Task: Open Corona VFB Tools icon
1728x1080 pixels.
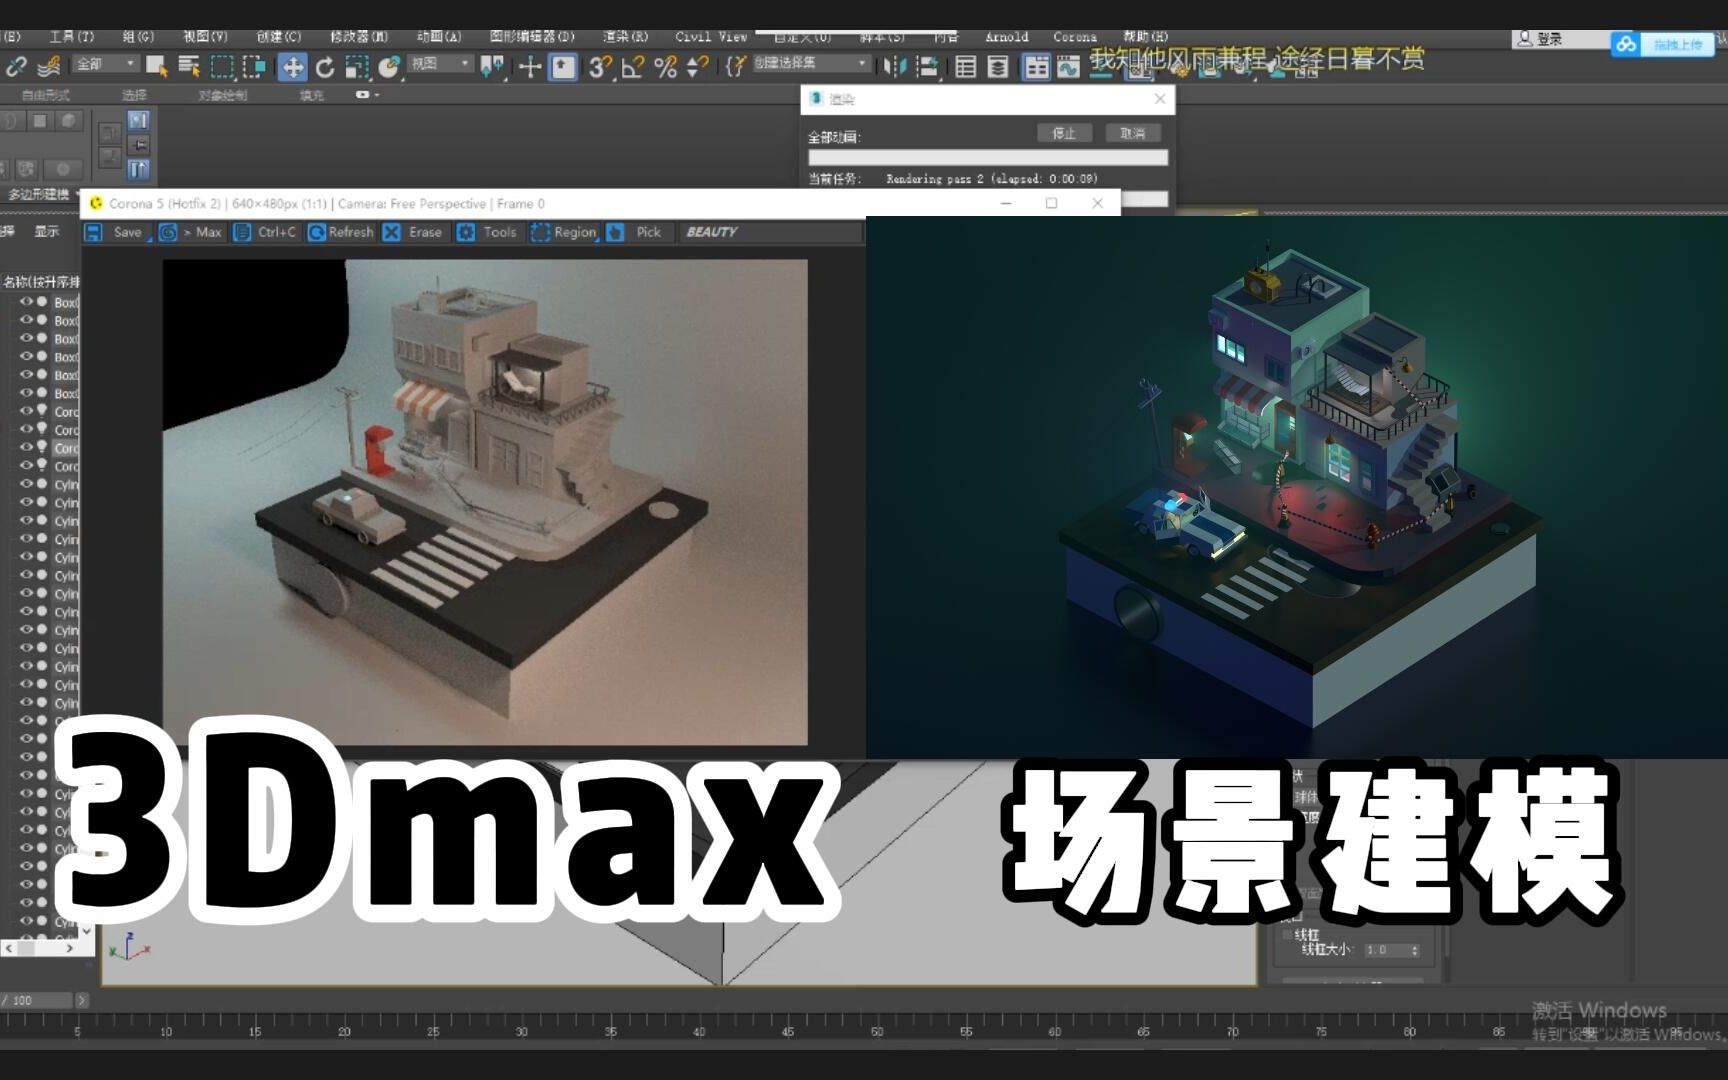Action: click(x=467, y=231)
